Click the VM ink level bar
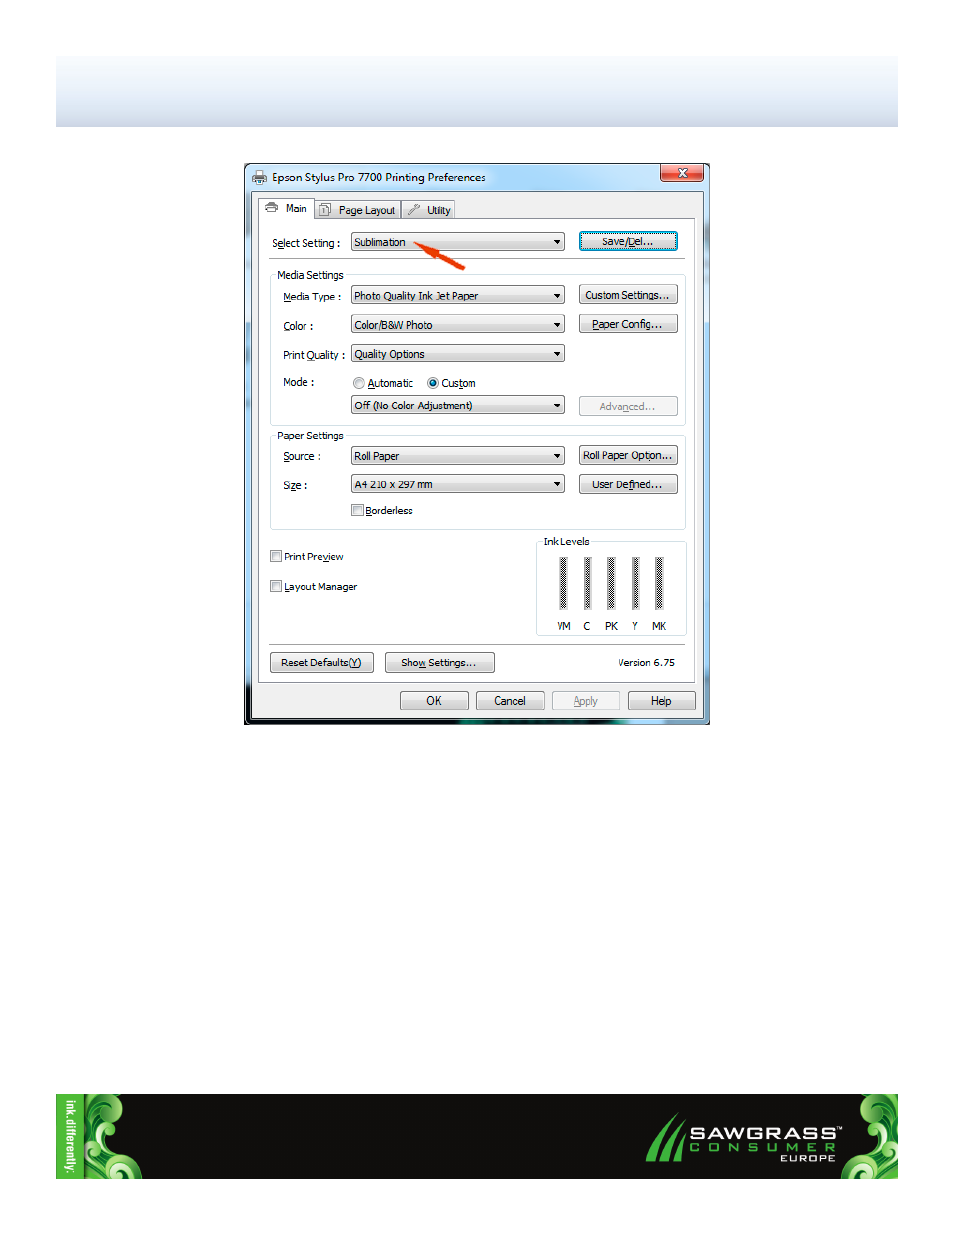The image size is (954, 1235). (x=563, y=583)
